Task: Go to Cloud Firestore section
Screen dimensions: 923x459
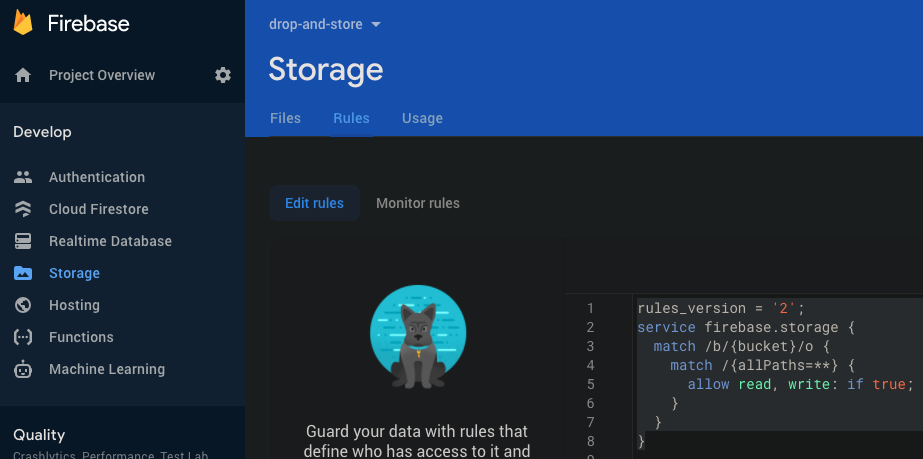Action: 98,209
